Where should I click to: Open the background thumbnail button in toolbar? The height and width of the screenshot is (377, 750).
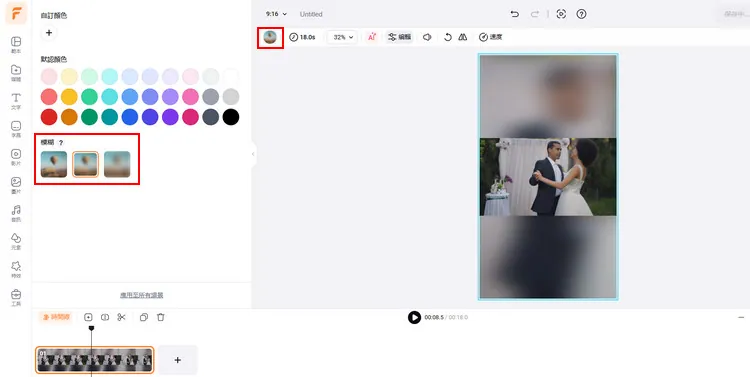coord(270,37)
